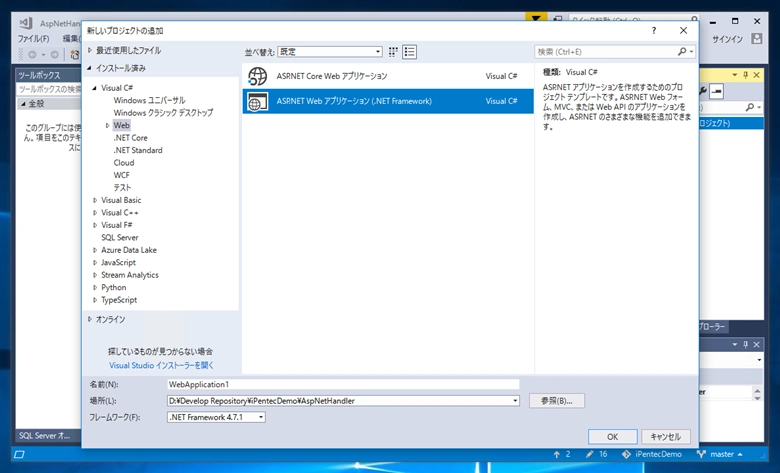Expand the Python node

(x=95, y=287)
